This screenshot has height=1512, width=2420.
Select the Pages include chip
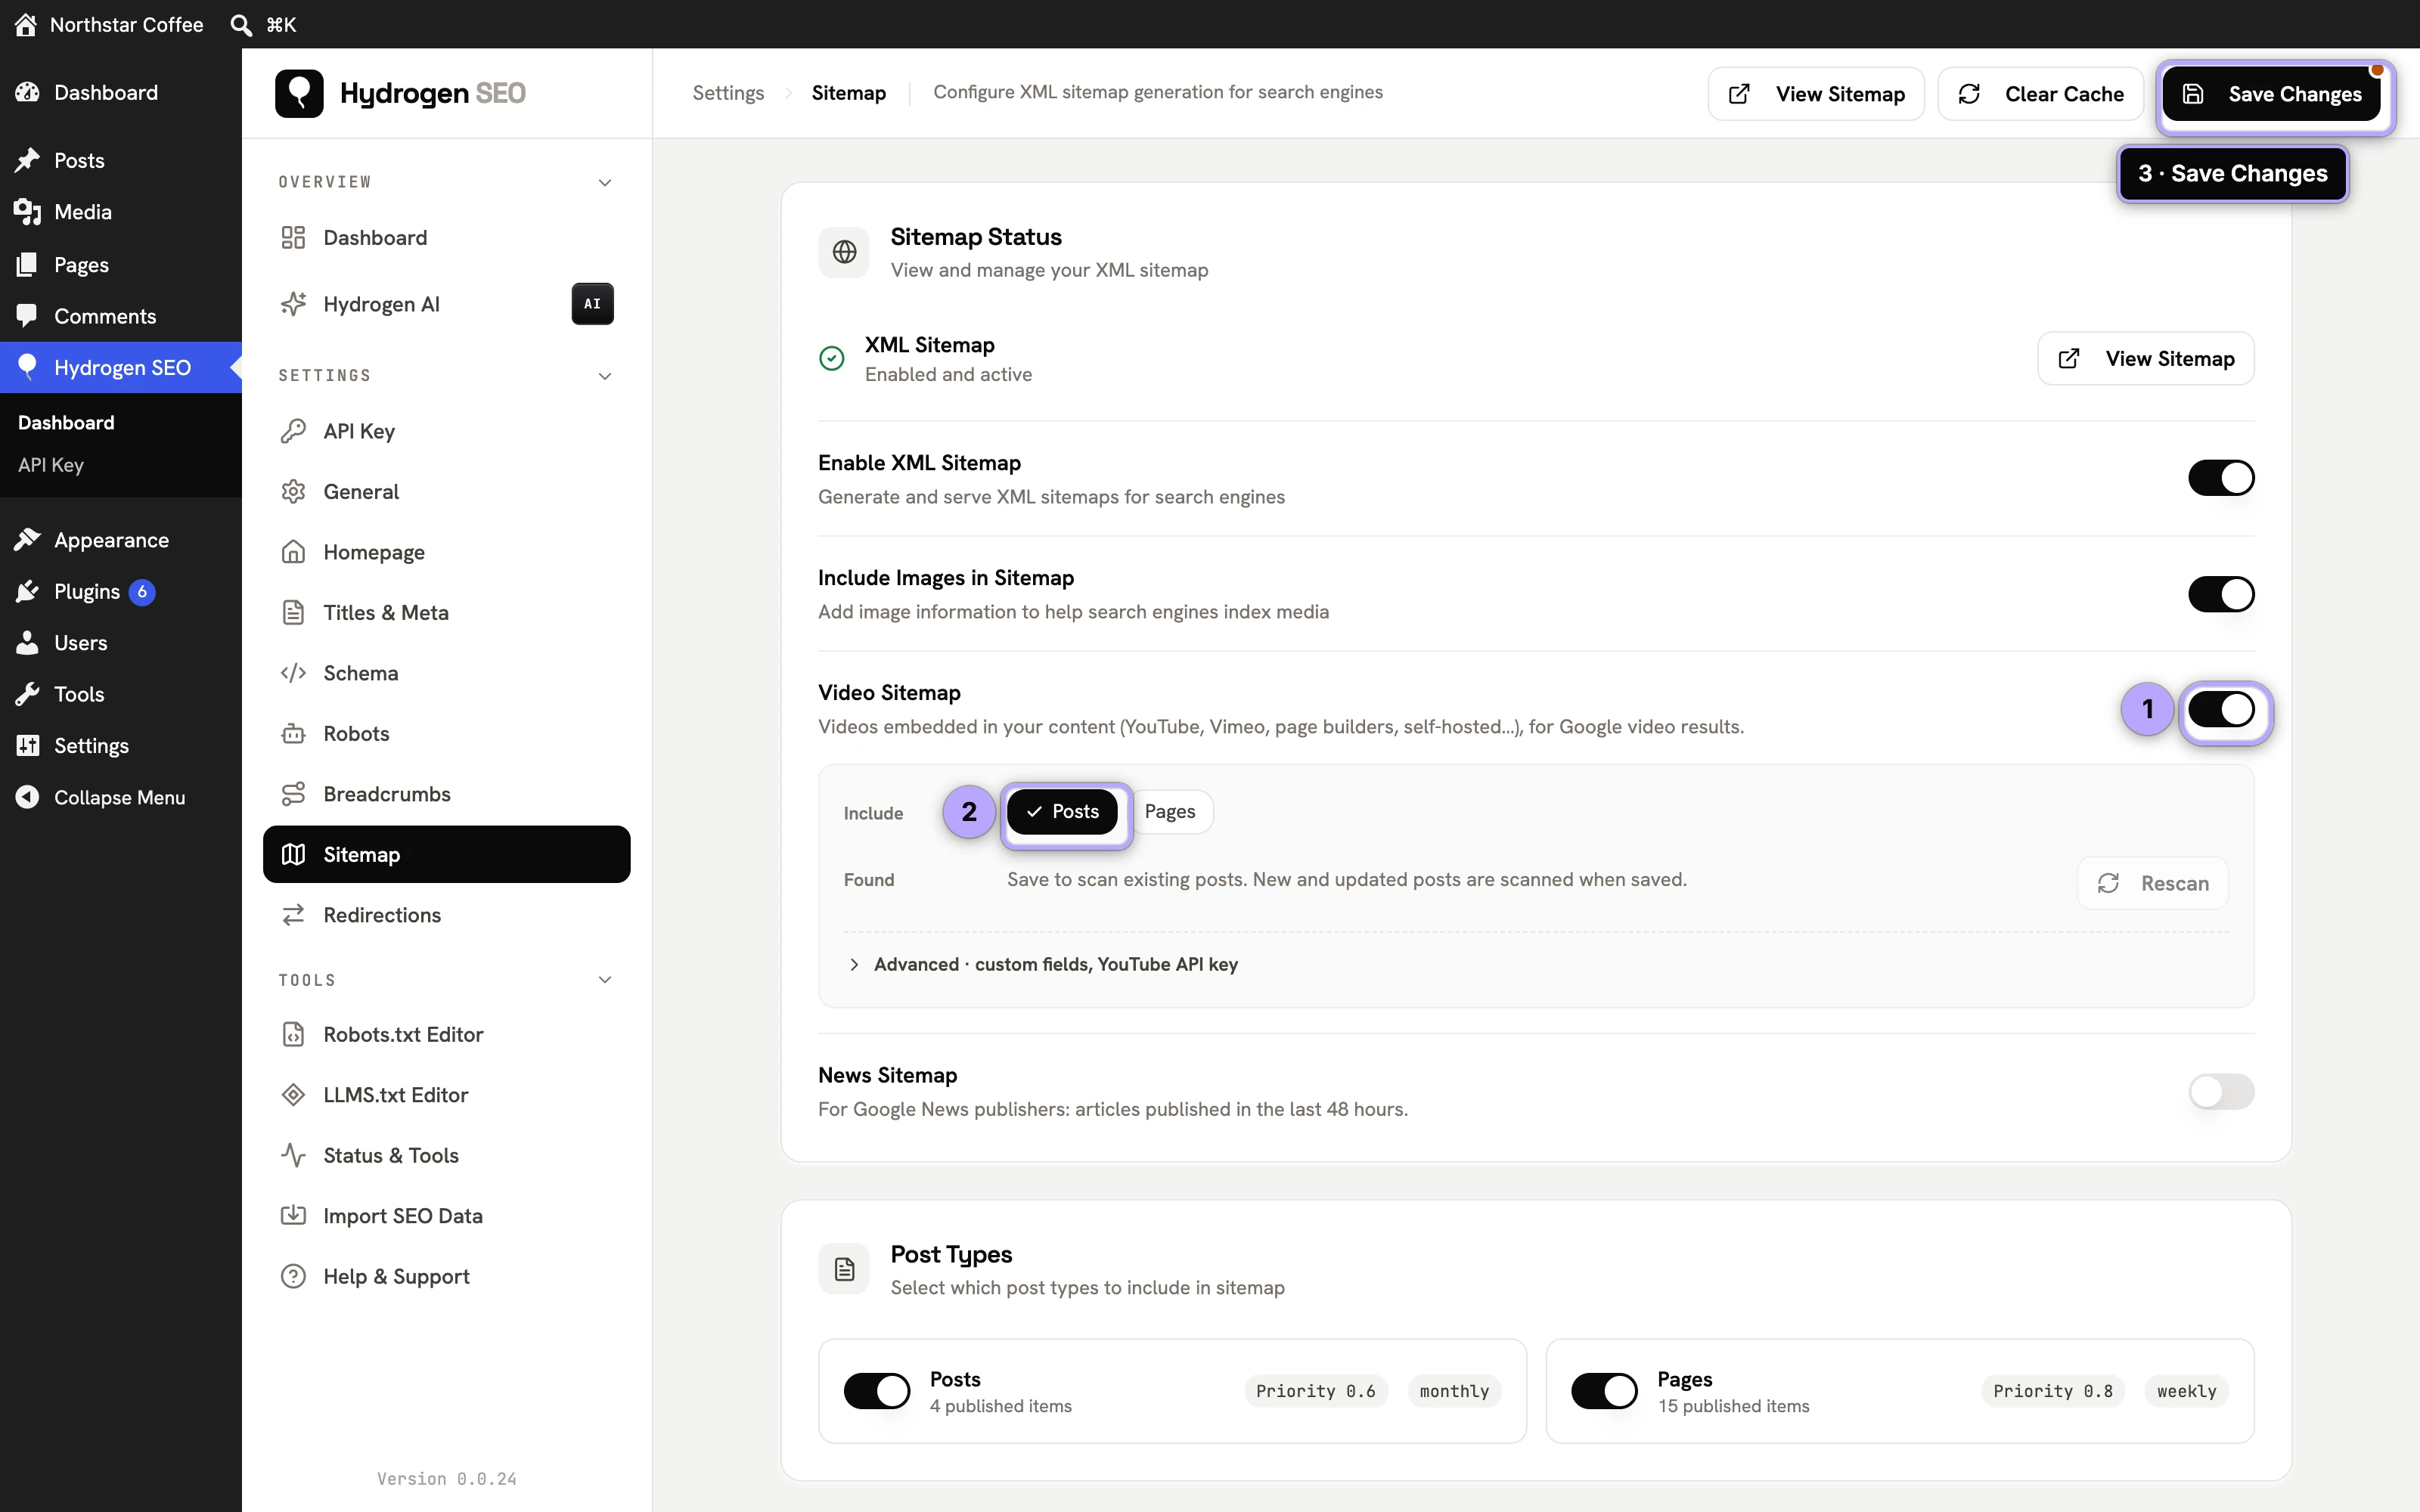point(1170,812)
